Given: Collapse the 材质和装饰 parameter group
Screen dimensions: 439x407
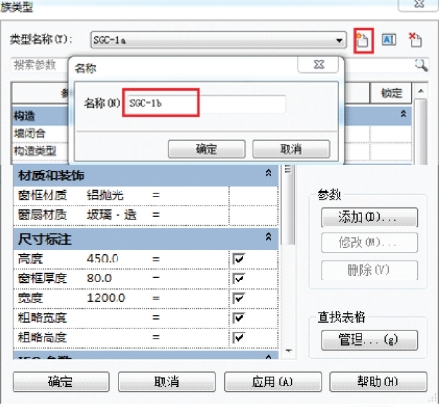Looking at the screenshot, I should (x=268, y=173).
